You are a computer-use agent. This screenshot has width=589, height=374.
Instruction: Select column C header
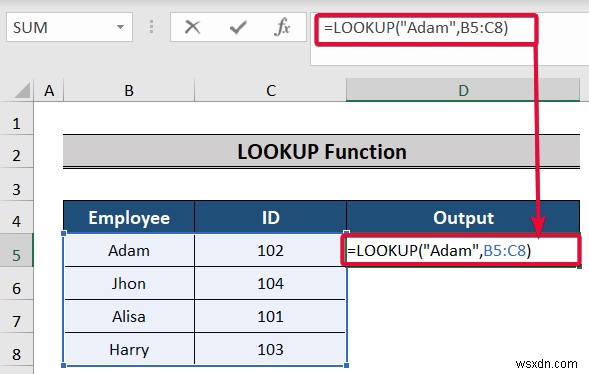point(270,90)
